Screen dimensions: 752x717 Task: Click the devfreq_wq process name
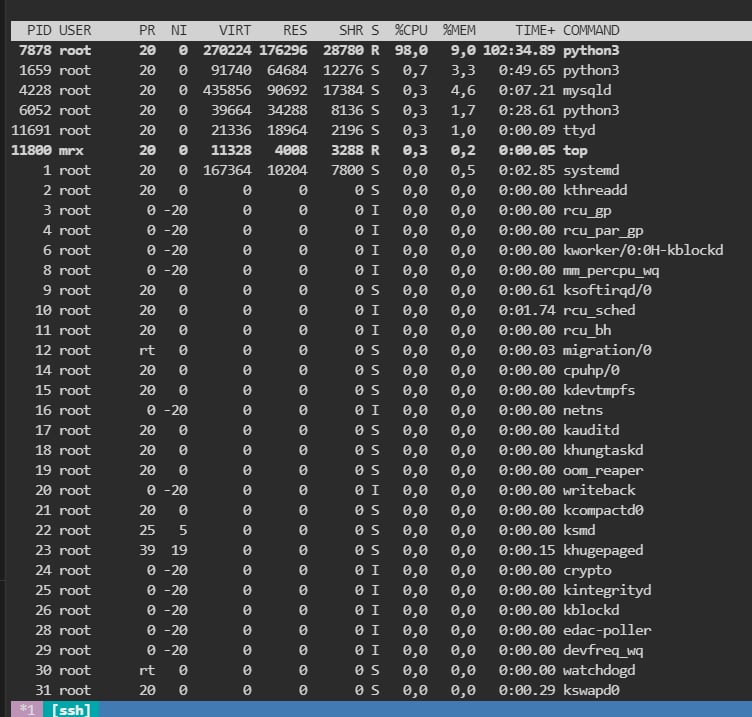click(x=603, y=650)
